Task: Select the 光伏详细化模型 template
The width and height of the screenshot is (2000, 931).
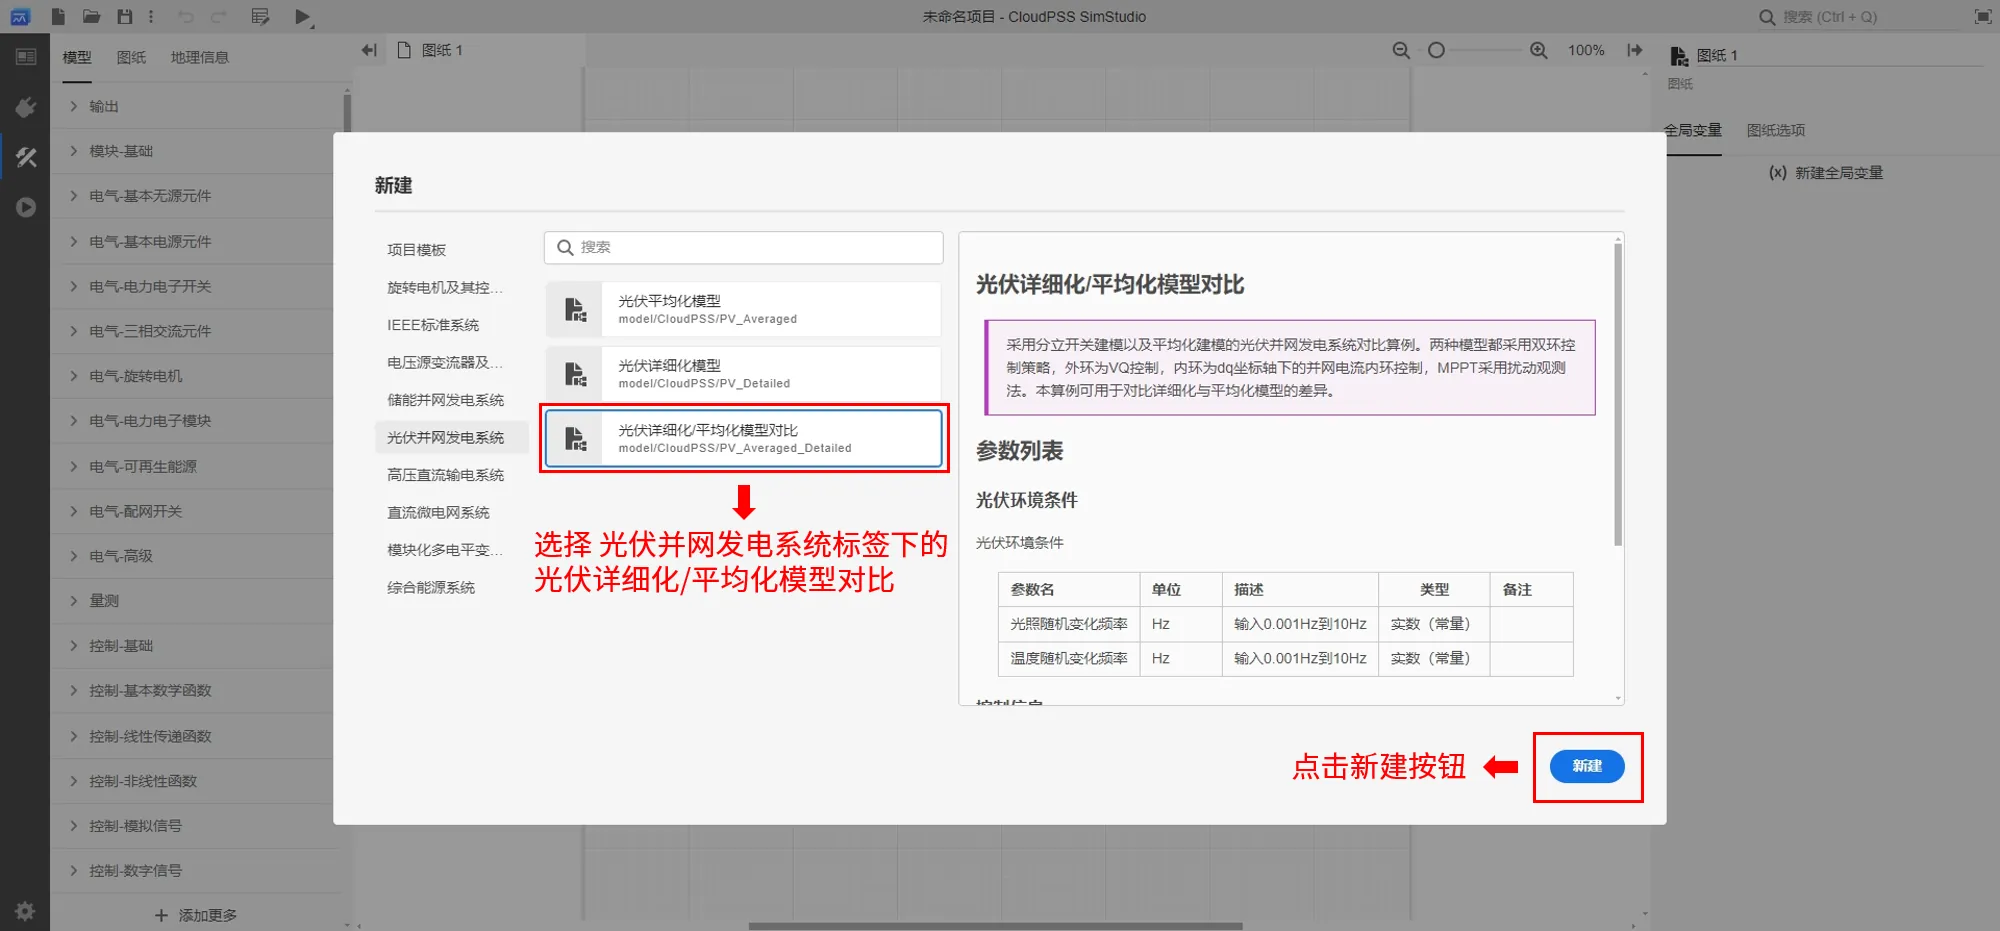Action: click(743, 374)
